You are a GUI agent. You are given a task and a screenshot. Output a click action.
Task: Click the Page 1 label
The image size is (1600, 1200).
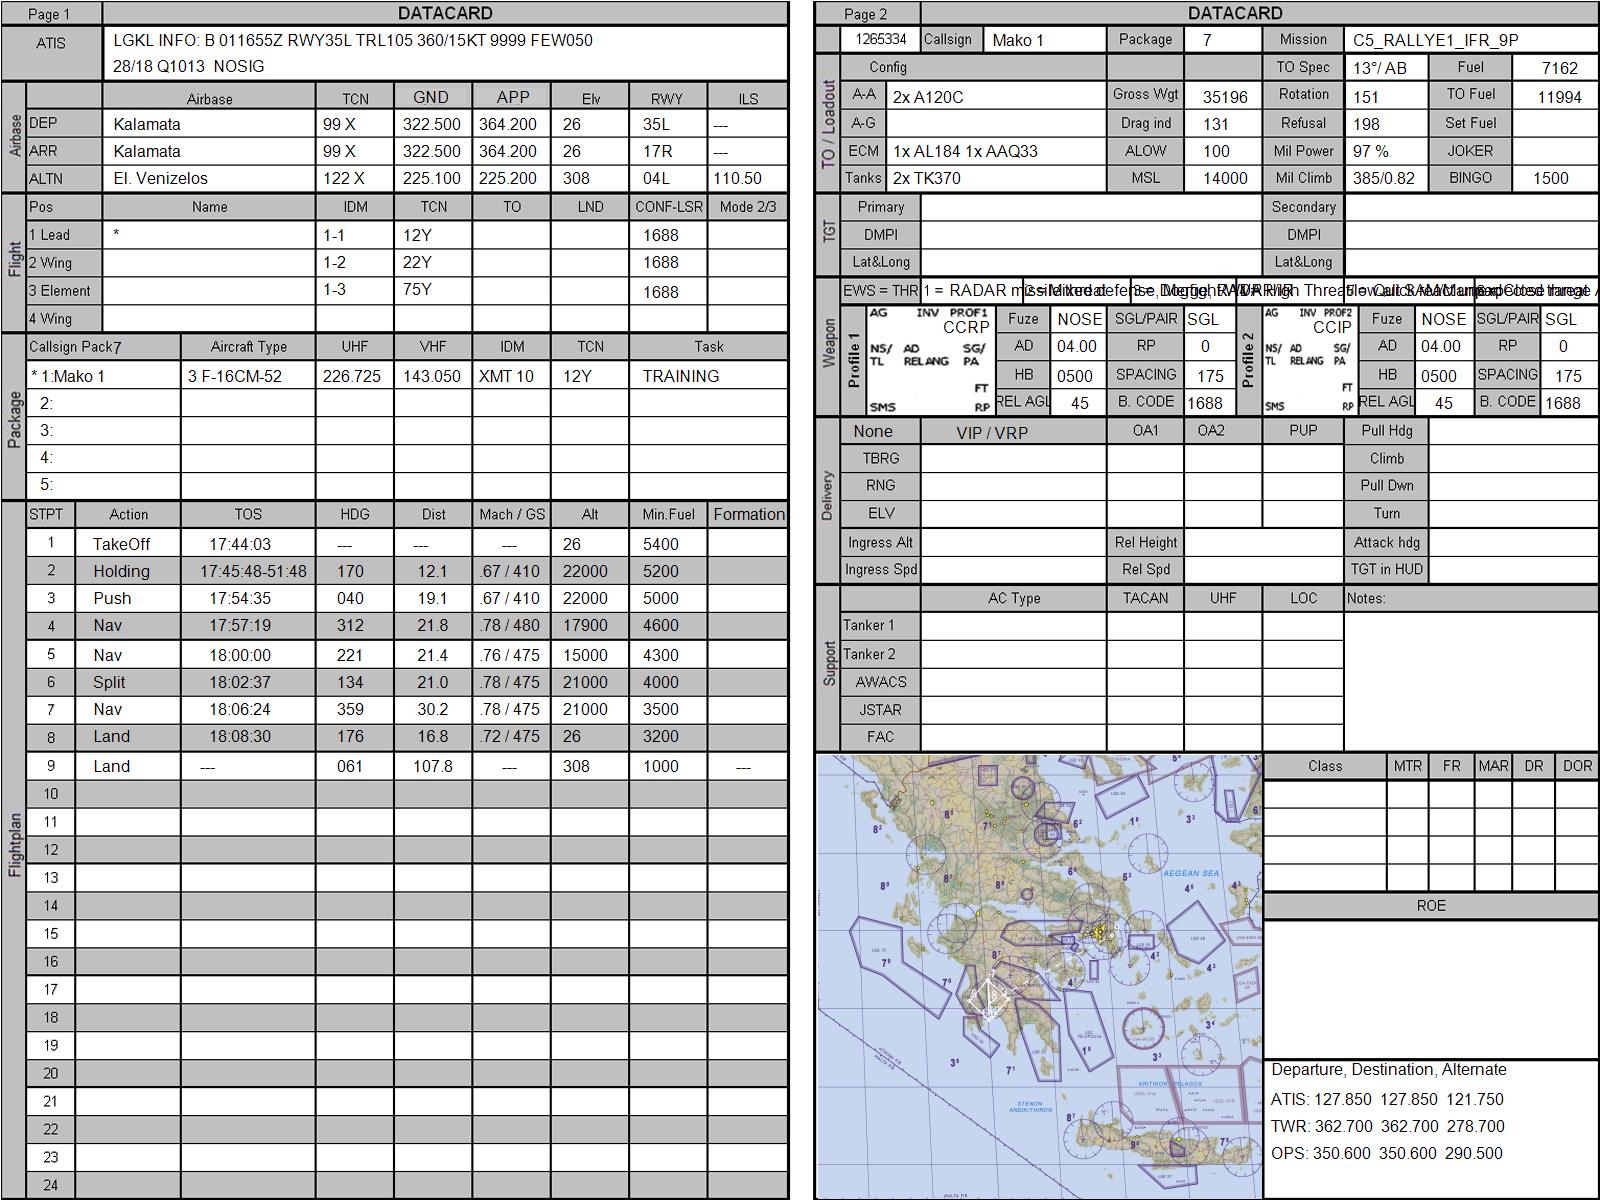(x=50, y=14)
